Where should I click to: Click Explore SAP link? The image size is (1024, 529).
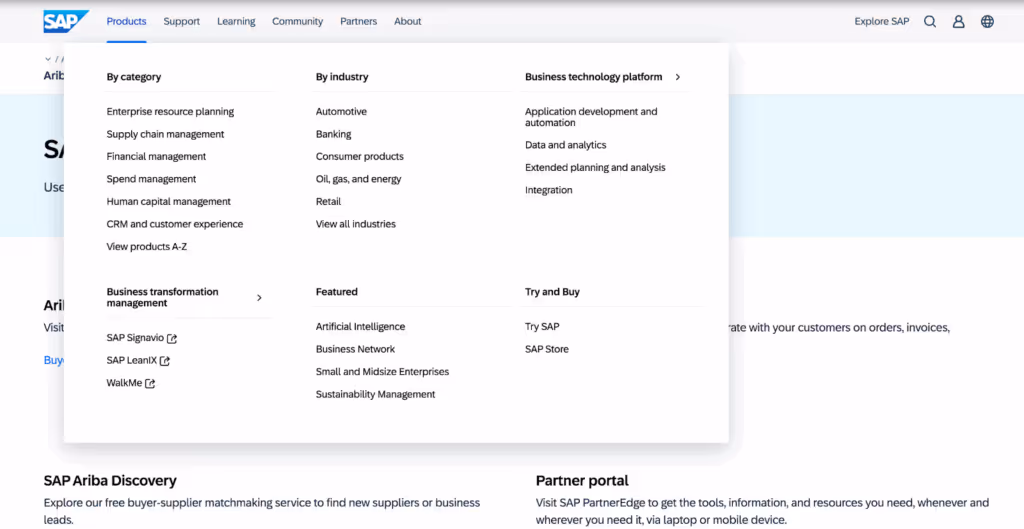tap(882, 22)
